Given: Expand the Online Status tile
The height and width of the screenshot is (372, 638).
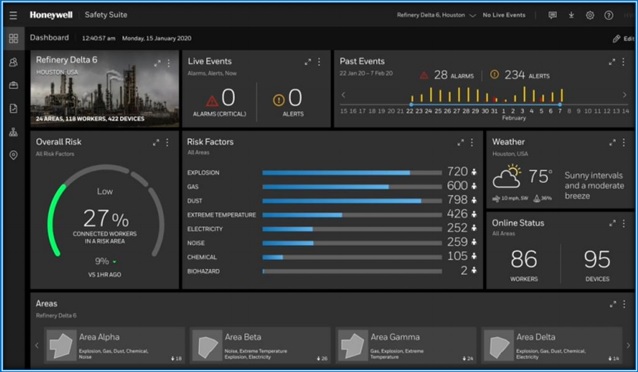Looking at the screenshot, I should coord(612,223).
